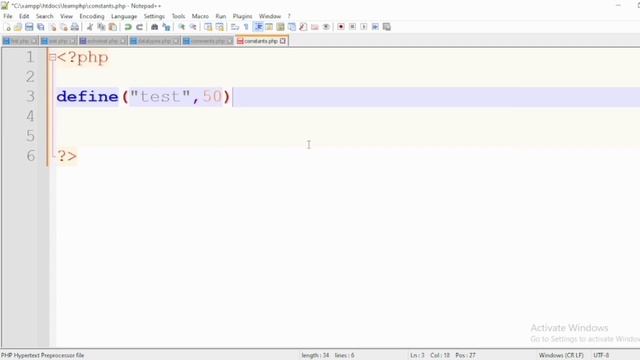
Task: Open the View menu
Action: (x=66, y=16)
